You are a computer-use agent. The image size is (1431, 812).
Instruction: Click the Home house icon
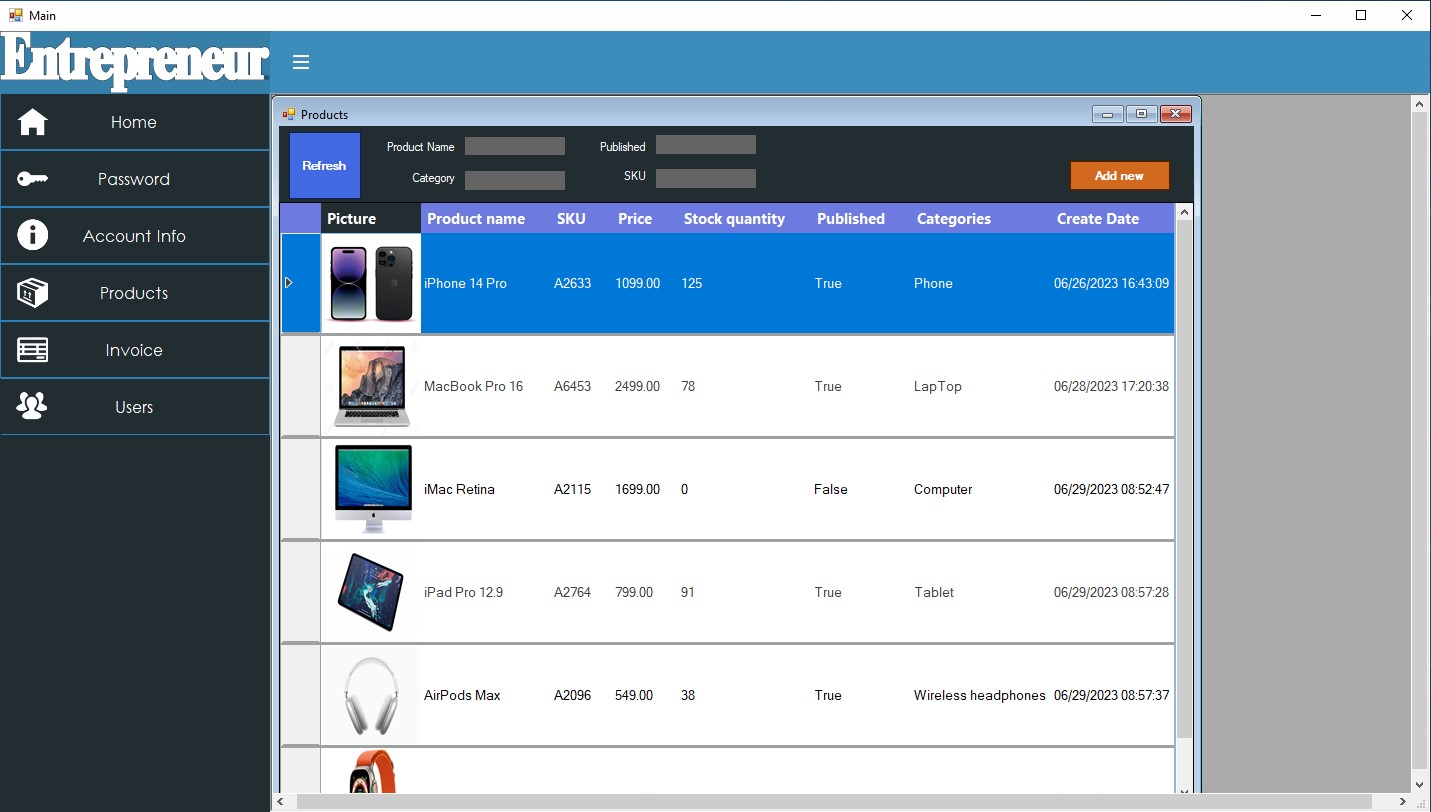click(32, 122)
